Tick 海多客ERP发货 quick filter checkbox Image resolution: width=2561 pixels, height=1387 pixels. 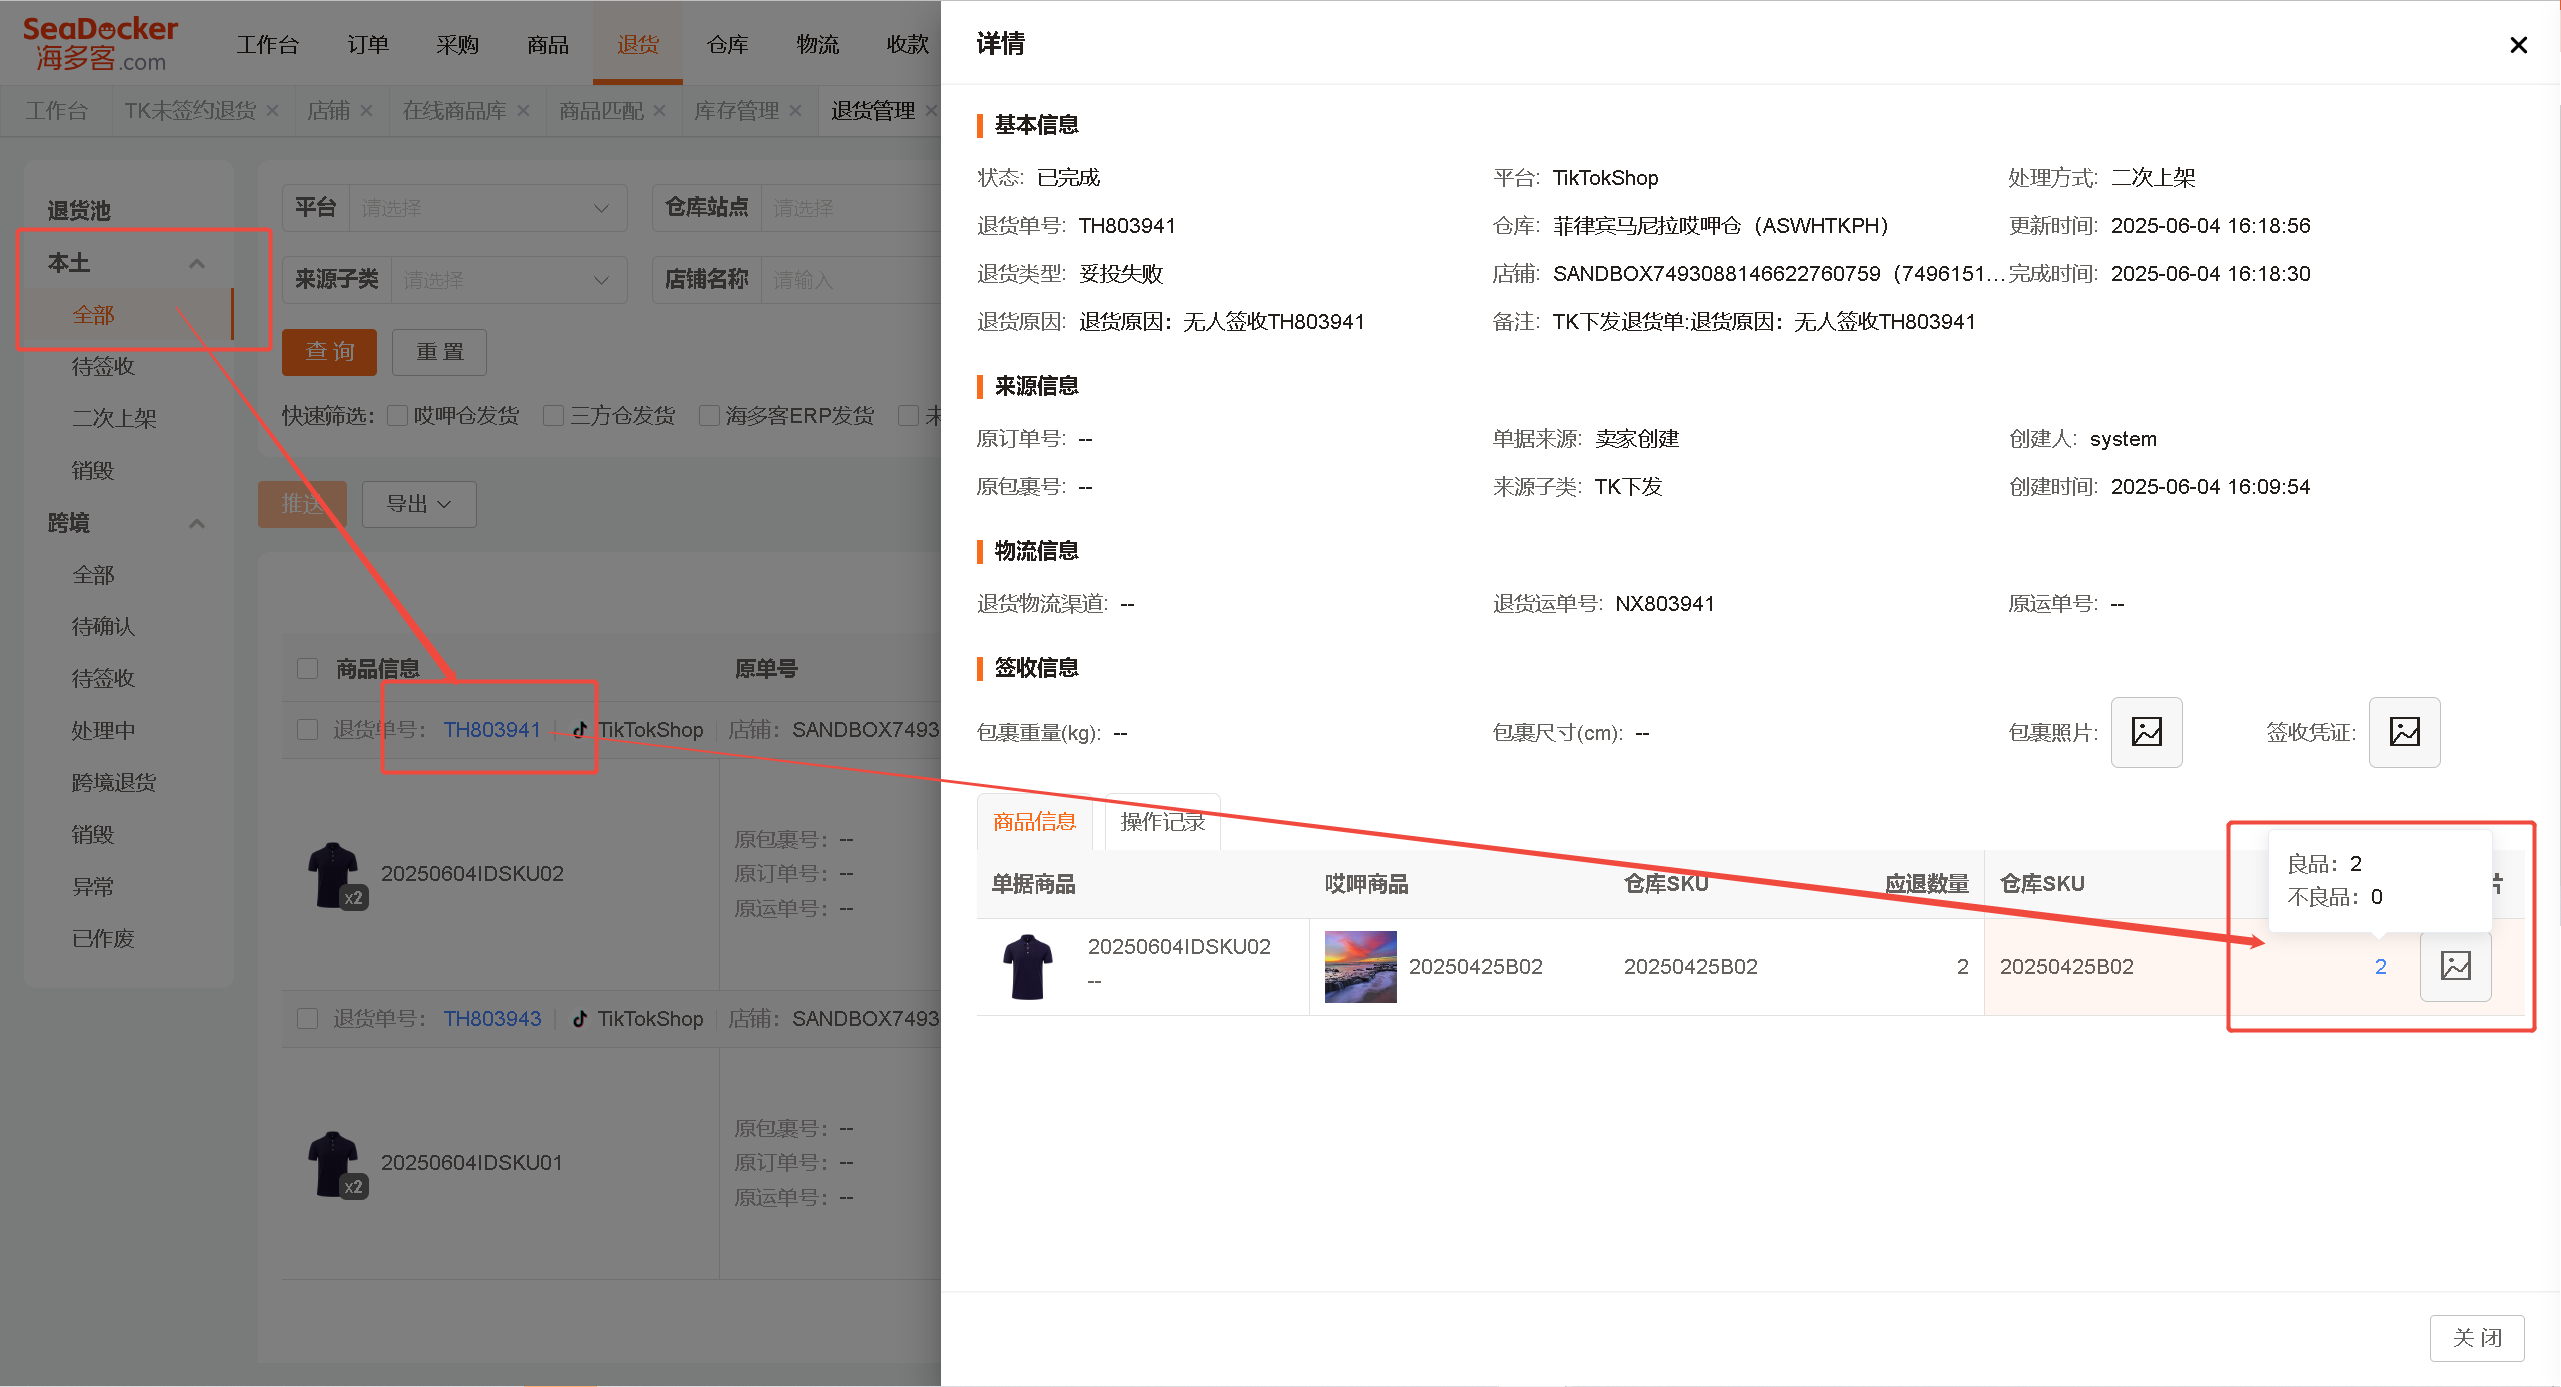pos(709,416)
